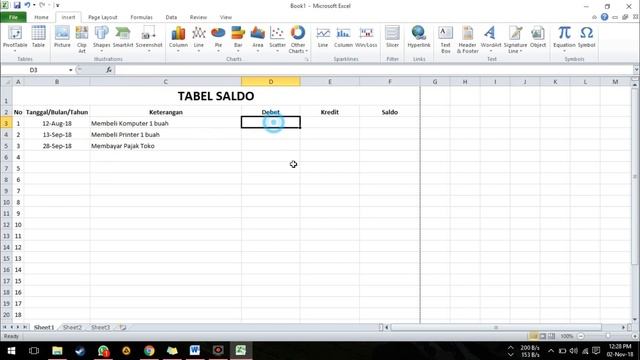Insert a new worksheet tab

[122, 327]
